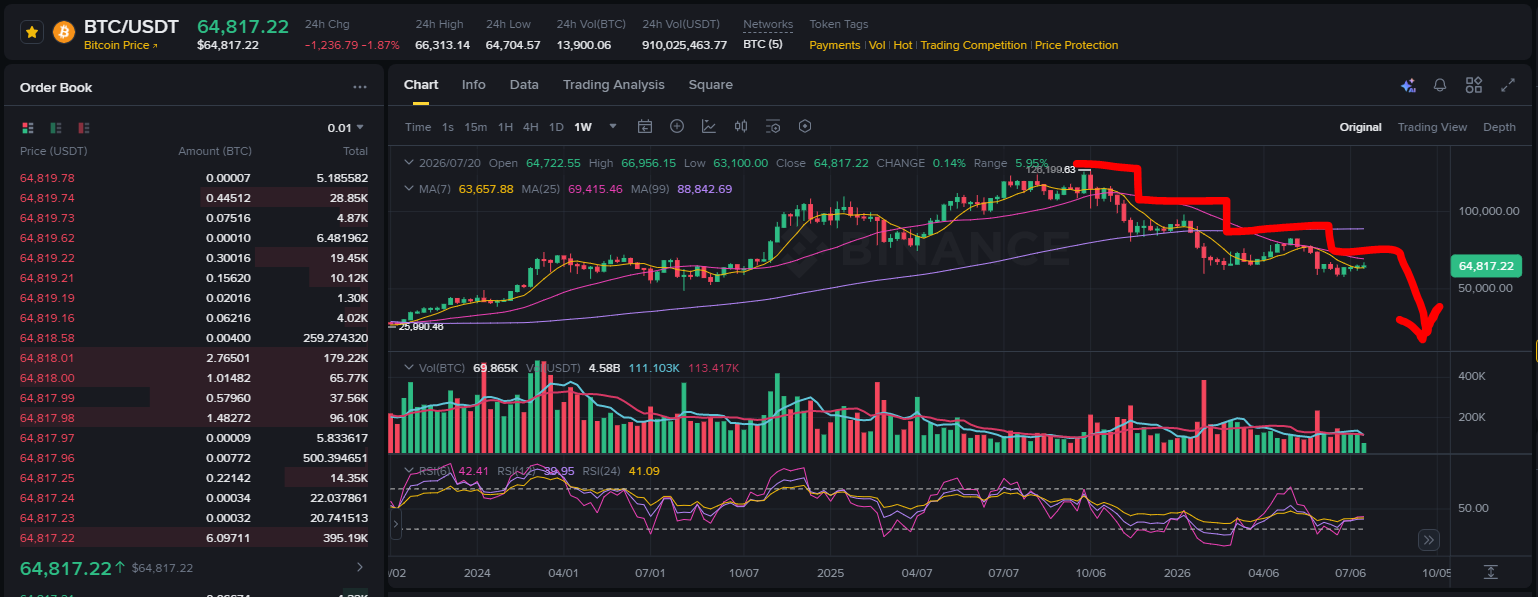Open the go-to-date calendar icon

click(x=645, y=127)
